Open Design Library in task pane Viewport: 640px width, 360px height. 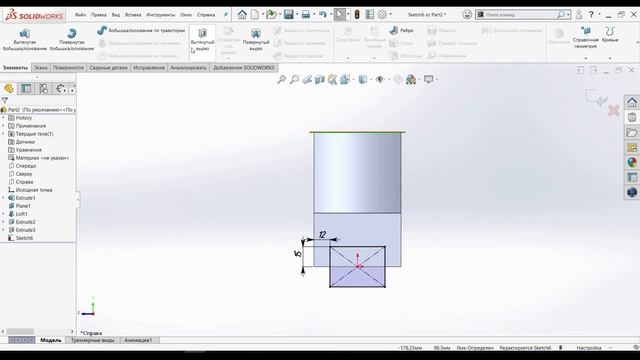click(632, 118)
